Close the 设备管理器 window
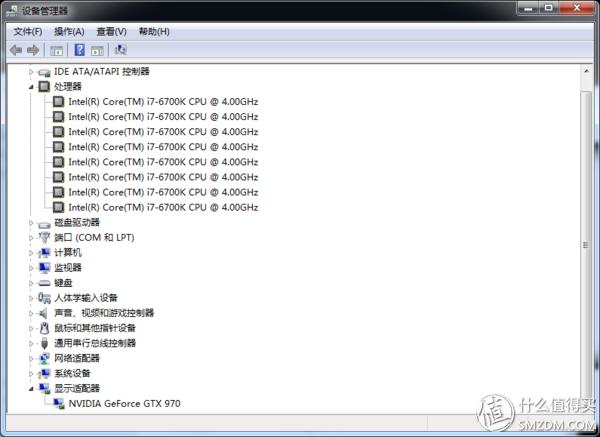The image size is (600, 437). (576, 8)
